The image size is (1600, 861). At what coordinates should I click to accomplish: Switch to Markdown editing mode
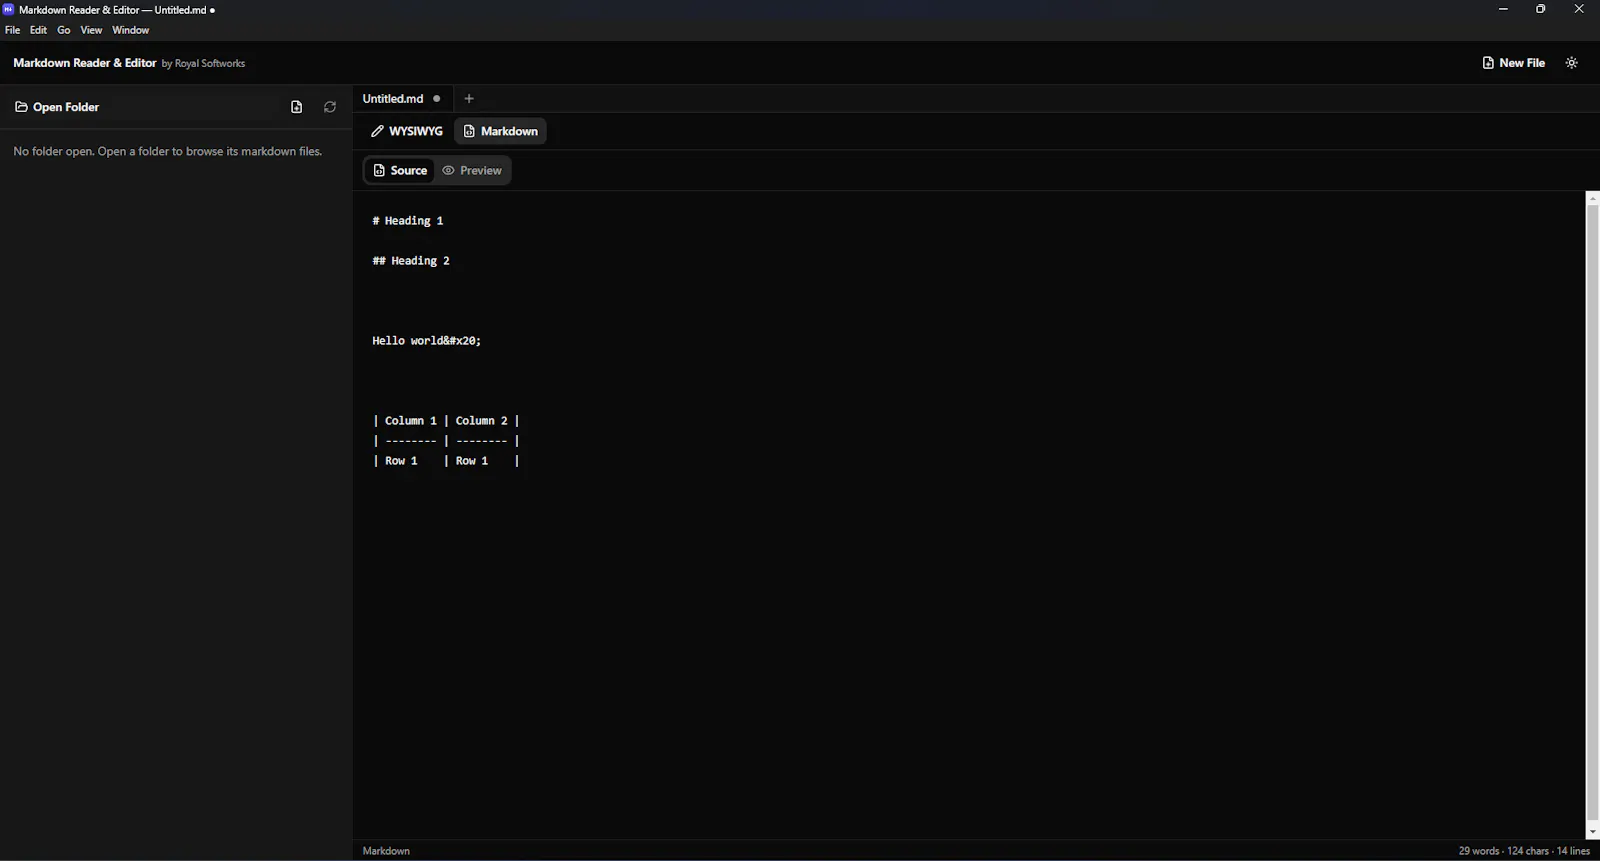pos(500,131)
